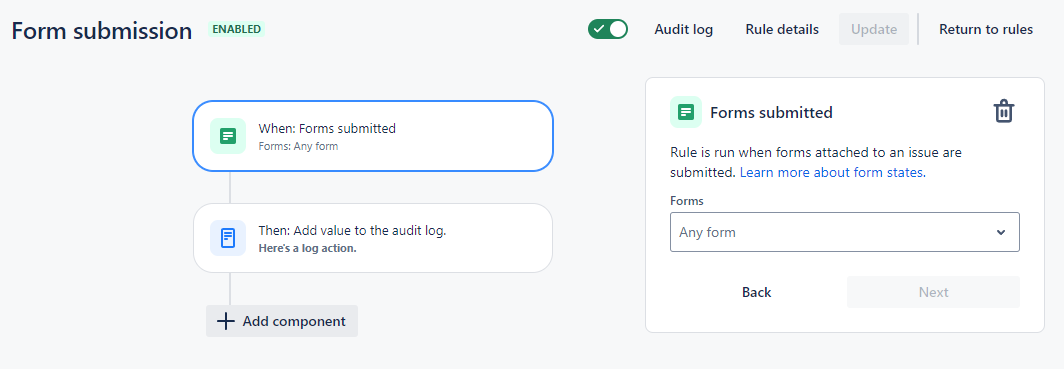The height and width of the screenshot is (369, 1064).
Task: Click the green Forms submitted trigger icon
Action: [x=227, y=136]
